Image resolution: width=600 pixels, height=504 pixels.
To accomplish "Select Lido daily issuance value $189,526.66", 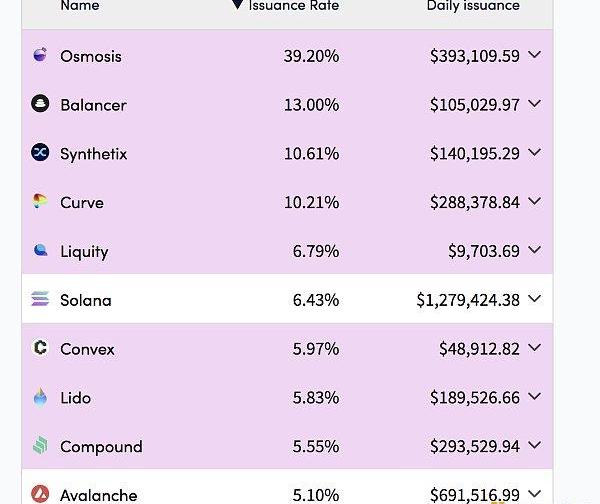I will (x=475, y=398).
